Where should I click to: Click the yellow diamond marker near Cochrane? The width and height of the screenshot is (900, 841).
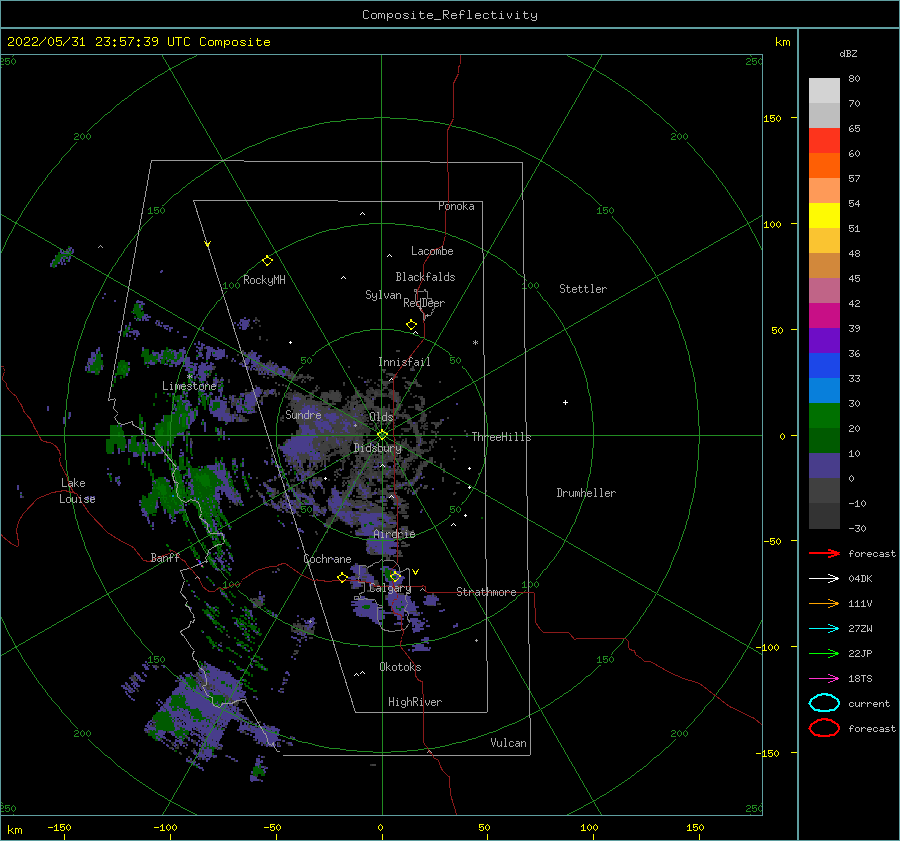pos(342,578)
